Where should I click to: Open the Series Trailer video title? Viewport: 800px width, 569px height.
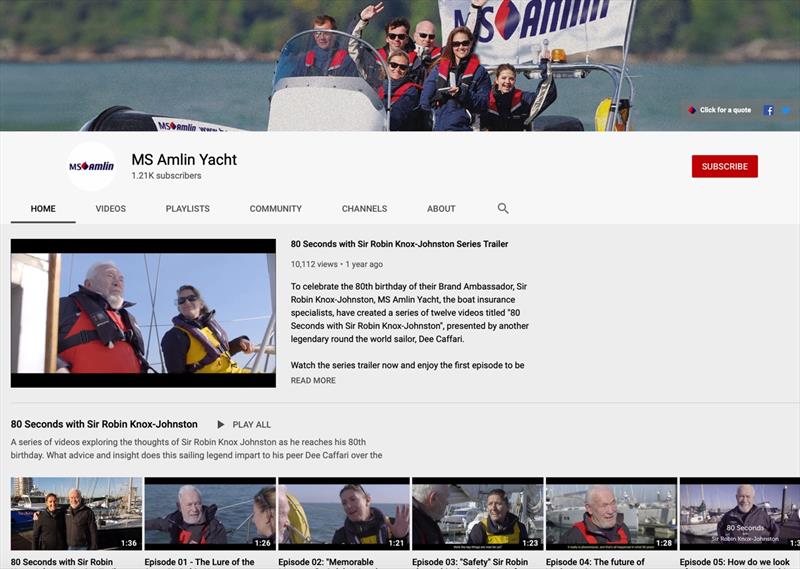tap(399, 244)
